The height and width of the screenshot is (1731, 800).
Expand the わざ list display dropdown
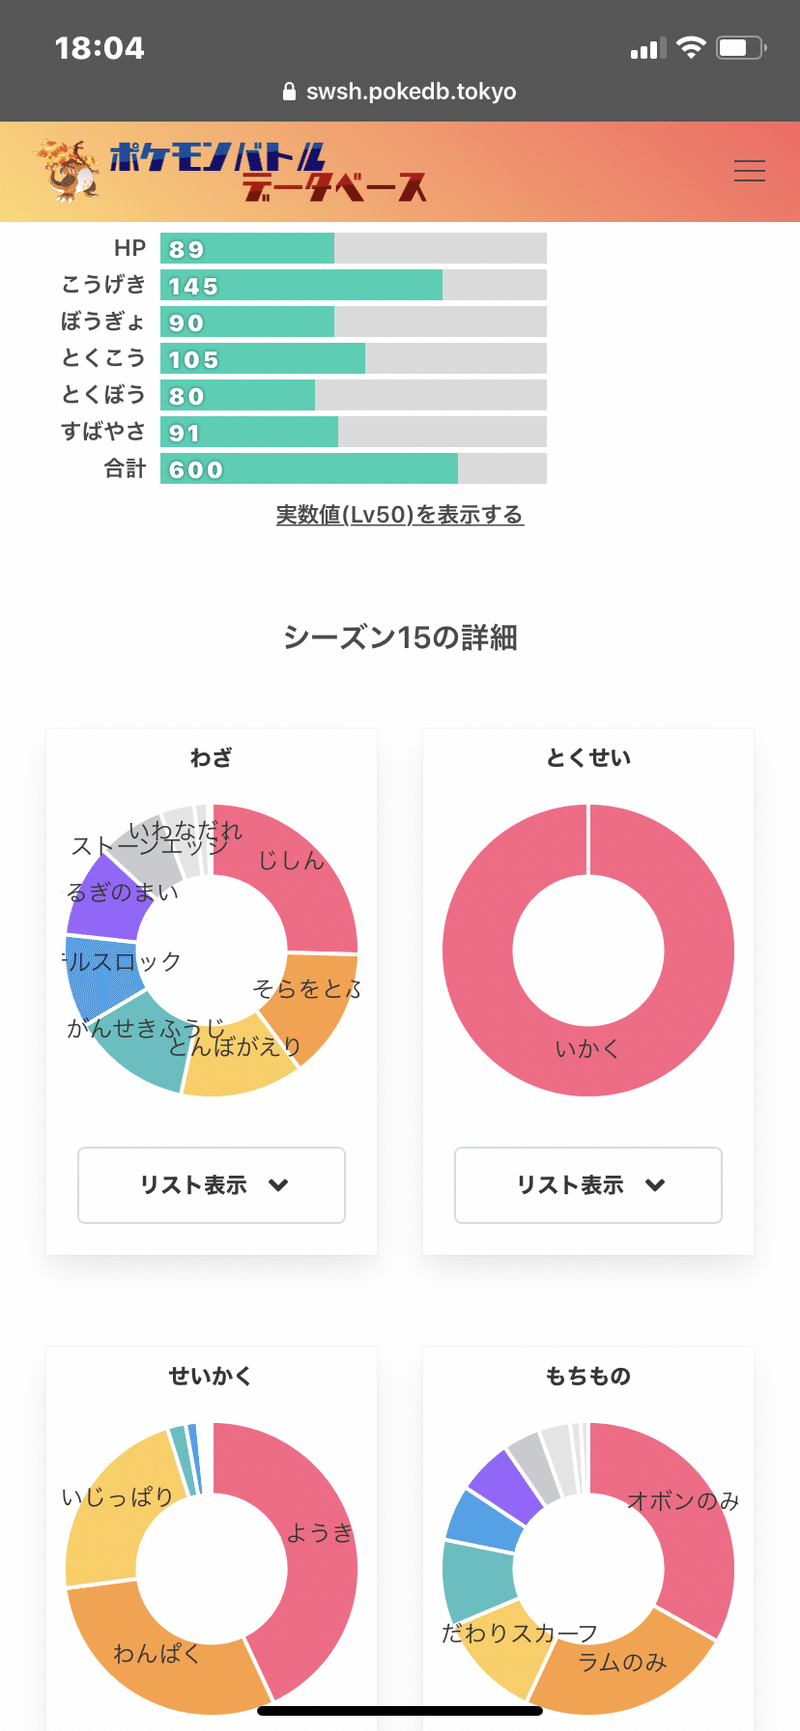point(212,1185)
